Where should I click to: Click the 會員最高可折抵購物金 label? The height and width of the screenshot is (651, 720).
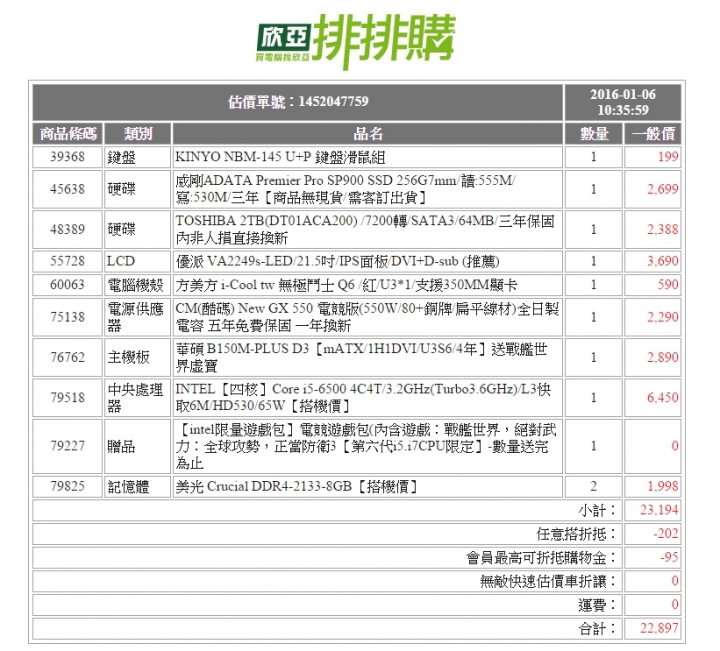coord(541,558)
